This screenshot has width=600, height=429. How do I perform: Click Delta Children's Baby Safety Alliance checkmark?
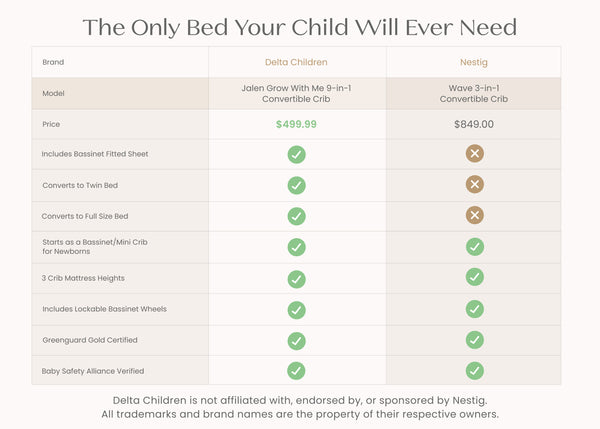point(297,371)
